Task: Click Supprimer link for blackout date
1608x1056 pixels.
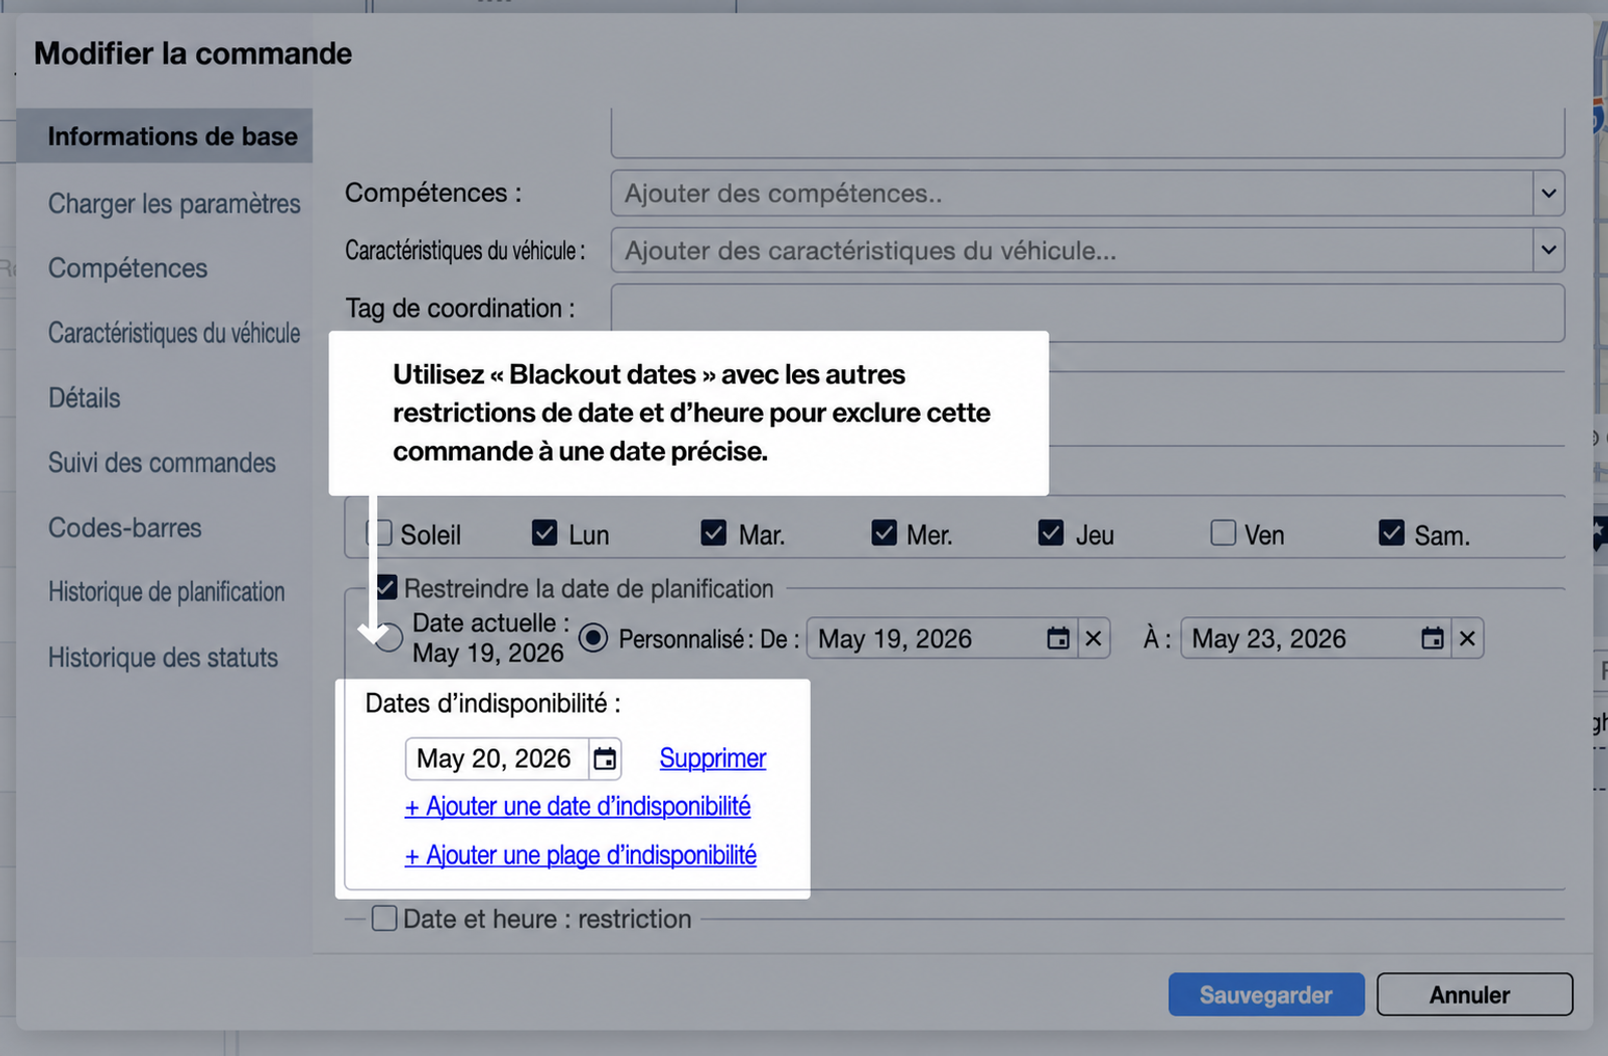Action: tap(713, 758)
